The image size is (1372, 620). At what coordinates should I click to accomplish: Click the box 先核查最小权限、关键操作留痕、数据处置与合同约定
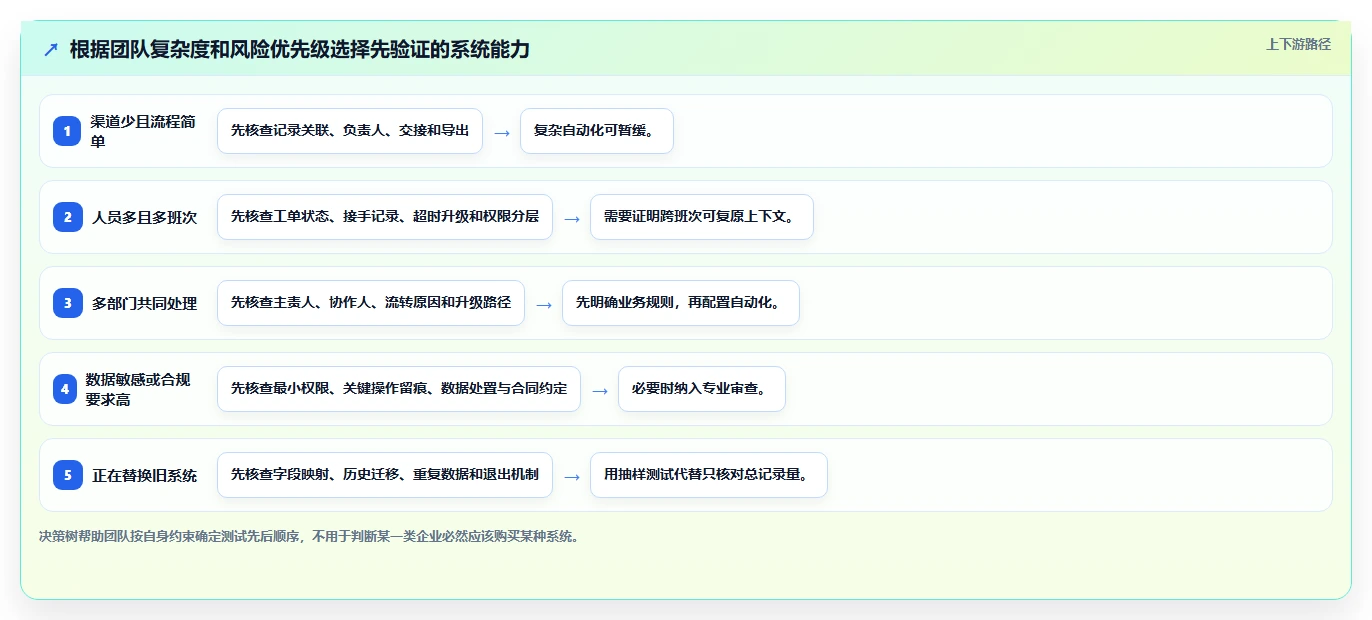(x=399, y=389)
